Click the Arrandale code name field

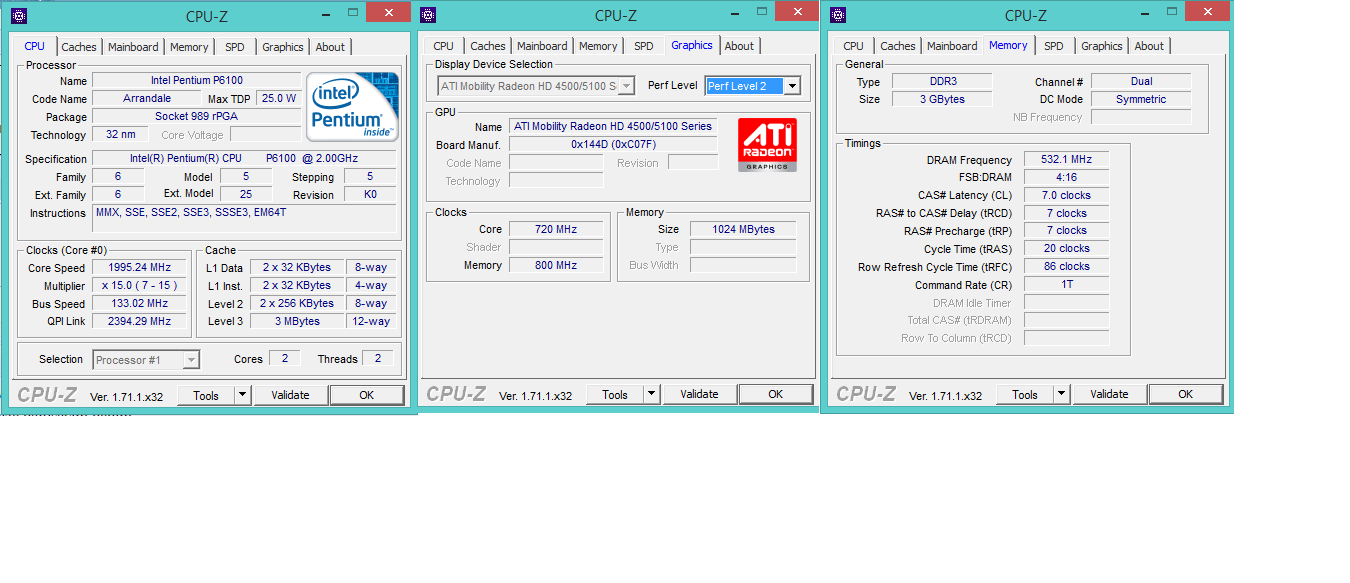coord(147,99)
